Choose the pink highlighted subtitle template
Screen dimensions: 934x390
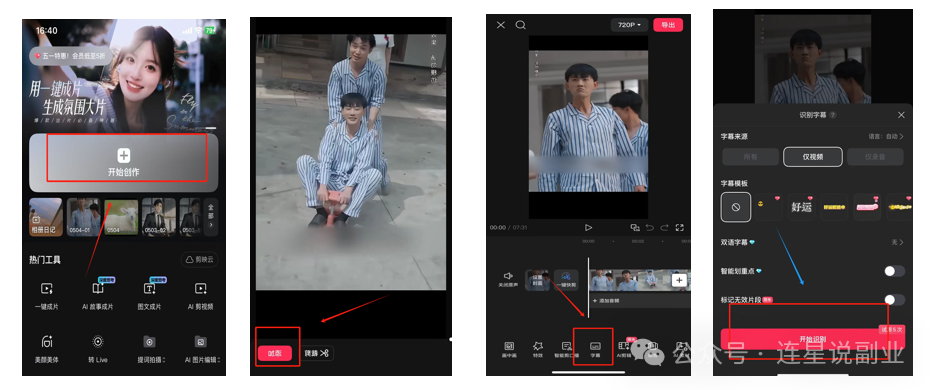(x=867, y=207)
